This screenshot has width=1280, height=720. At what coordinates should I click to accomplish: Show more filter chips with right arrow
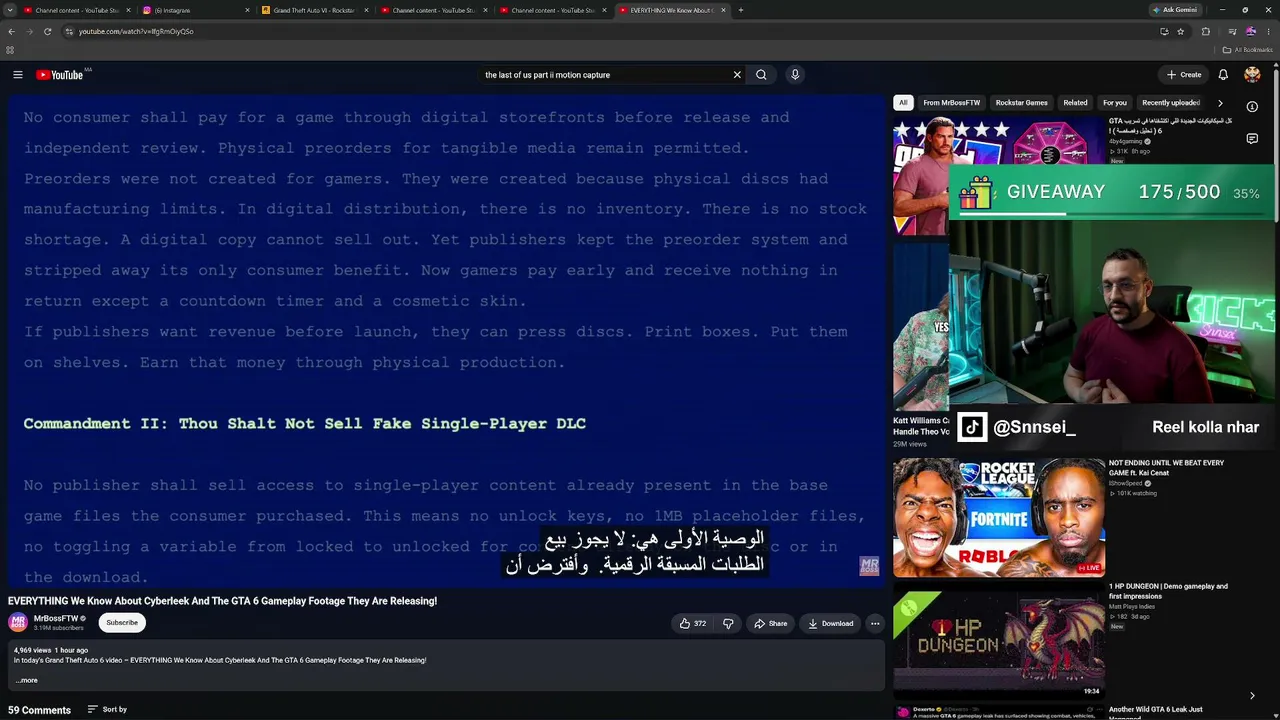1220,103
